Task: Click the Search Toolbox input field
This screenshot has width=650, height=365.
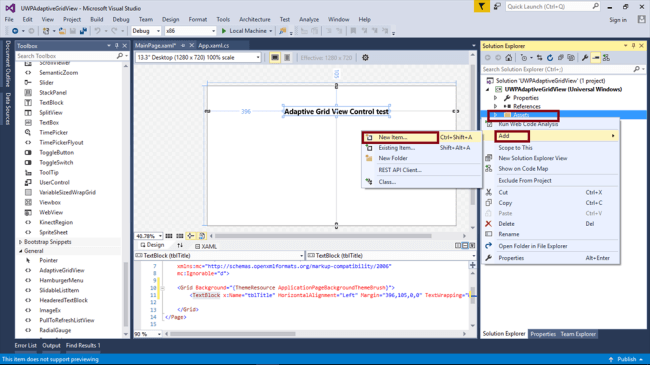Action: pyautogui.click(x=66, y=56)
